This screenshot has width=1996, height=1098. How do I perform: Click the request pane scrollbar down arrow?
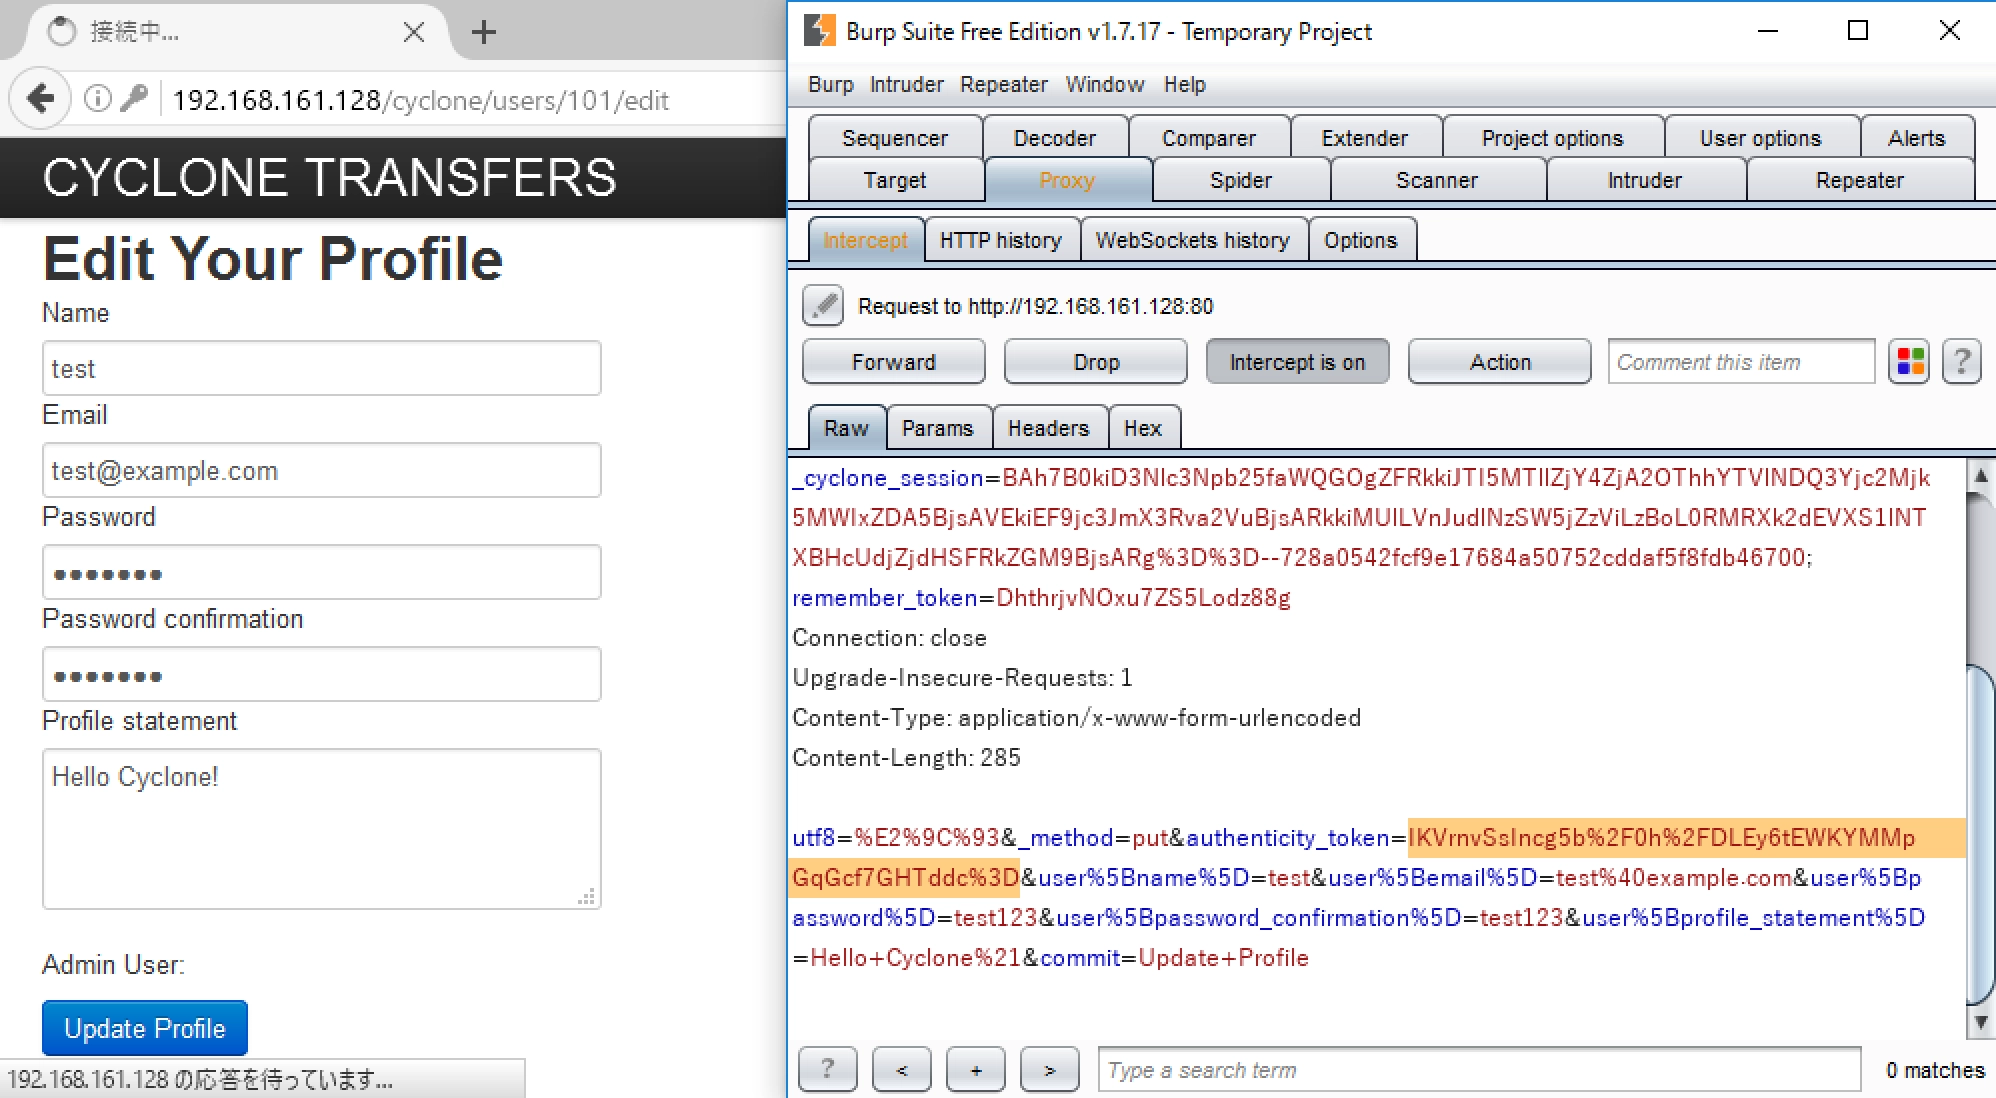(x=1980, y=1022)
